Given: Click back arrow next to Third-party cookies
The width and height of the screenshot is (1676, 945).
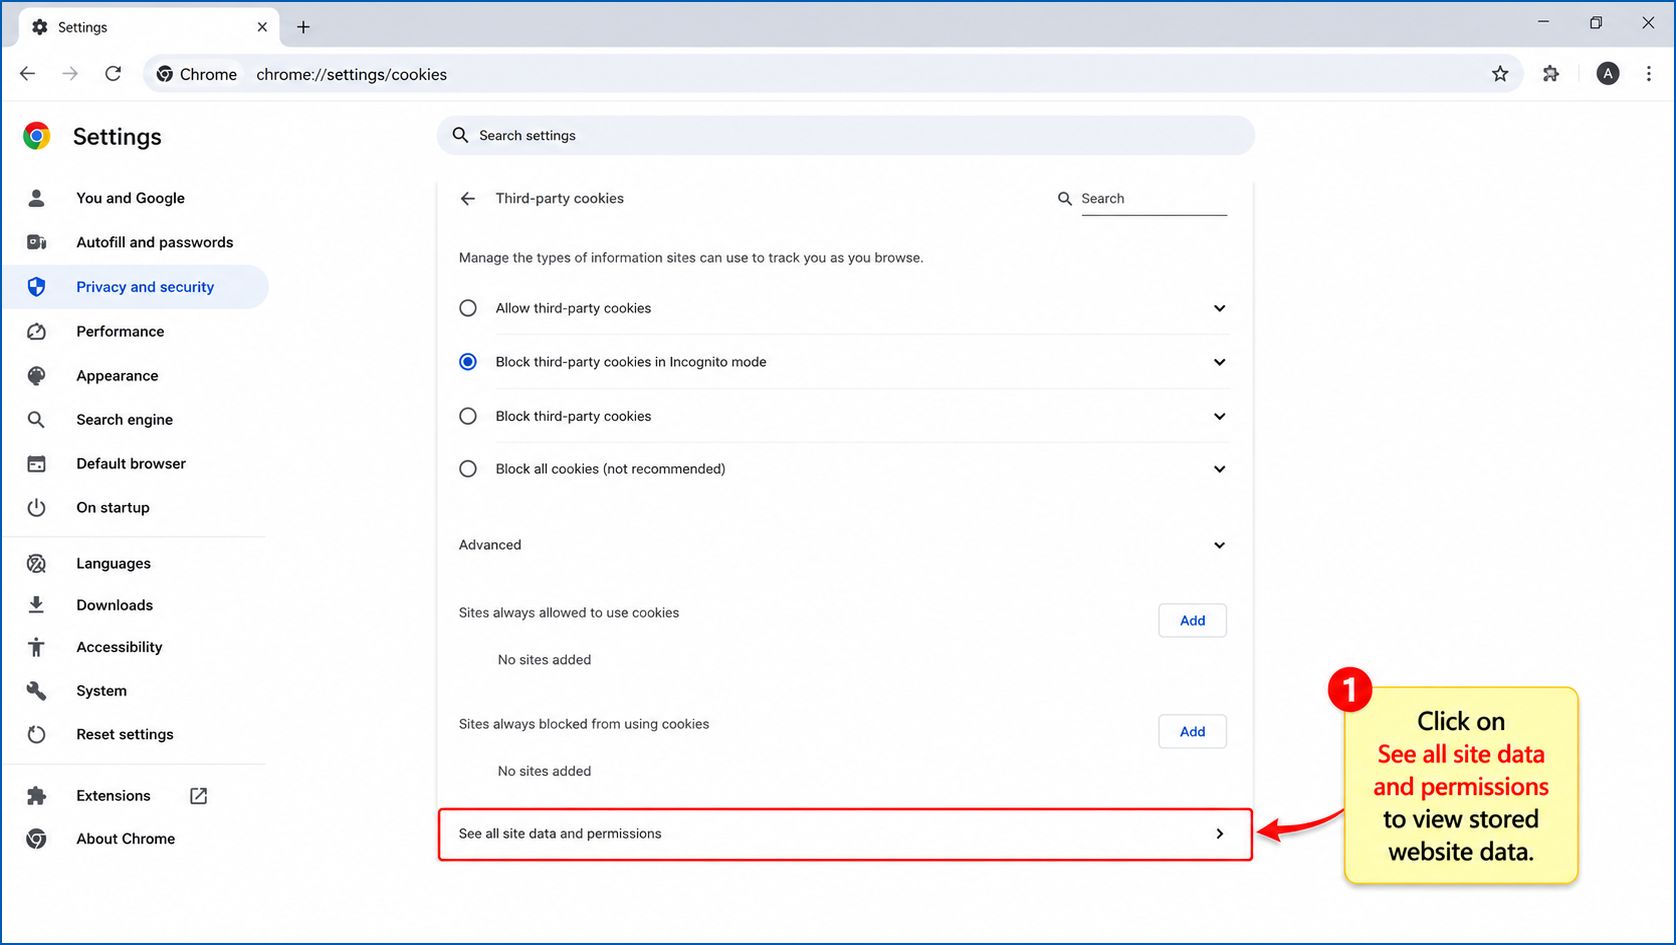Looking at the screenshot, I should (468, 198).
